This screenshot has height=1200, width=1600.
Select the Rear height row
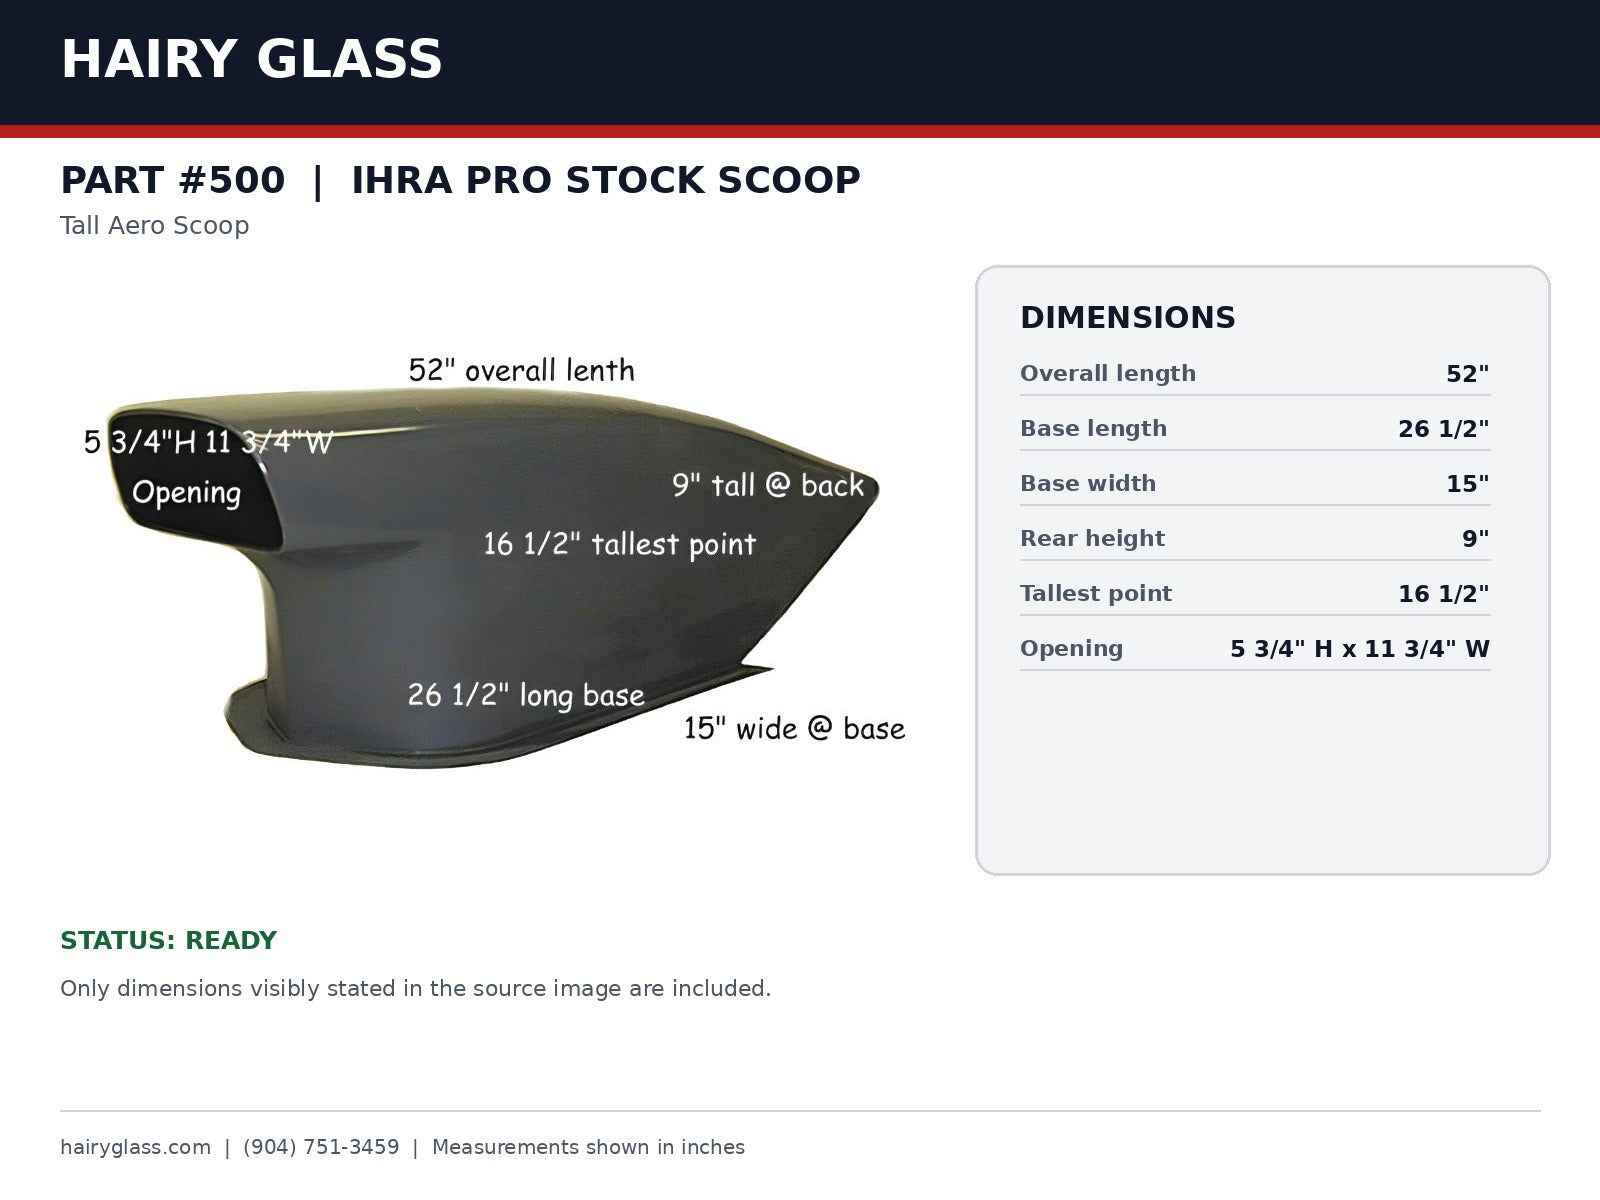click(x=1255, y=539)
